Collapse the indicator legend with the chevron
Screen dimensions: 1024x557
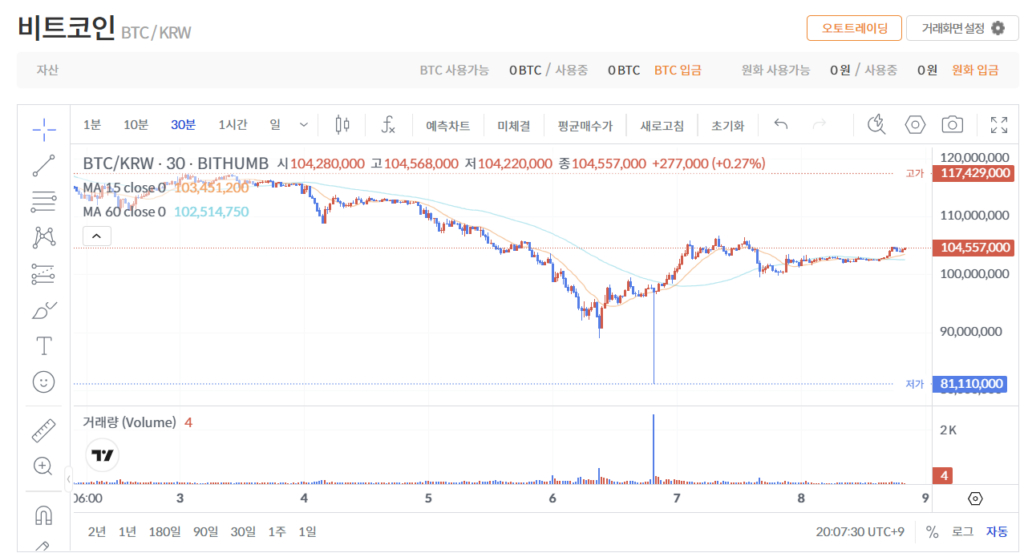point(97,236)
